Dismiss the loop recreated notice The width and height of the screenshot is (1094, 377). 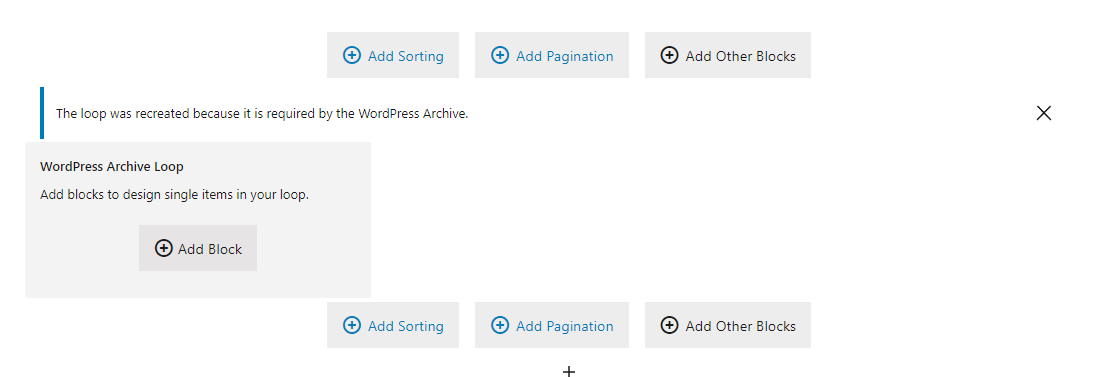(1043, 113)
